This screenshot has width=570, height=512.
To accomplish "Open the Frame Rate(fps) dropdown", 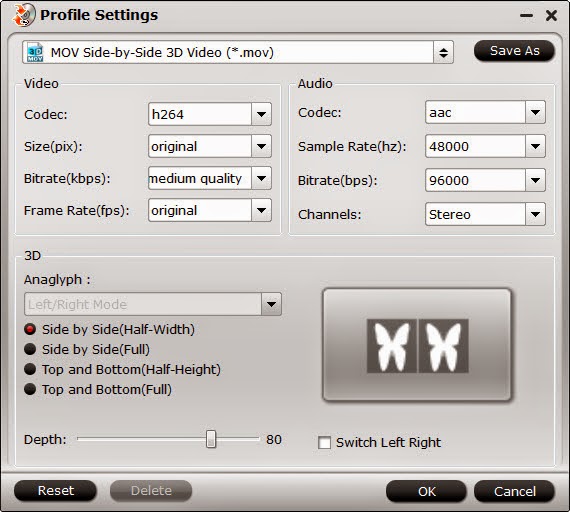I will pyautogui.click(x=261, y=210).
